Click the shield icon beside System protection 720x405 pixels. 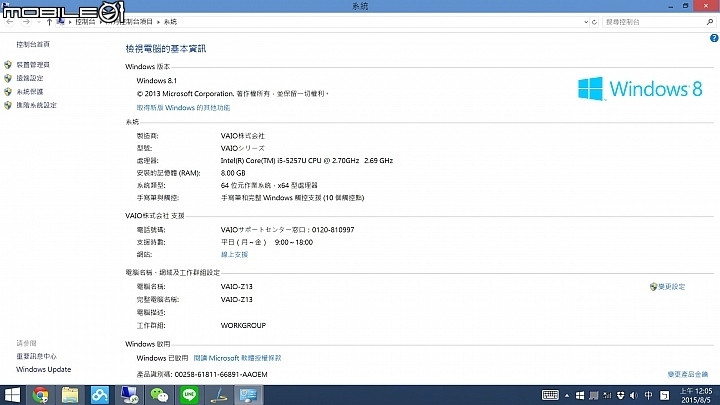[8, 92]
